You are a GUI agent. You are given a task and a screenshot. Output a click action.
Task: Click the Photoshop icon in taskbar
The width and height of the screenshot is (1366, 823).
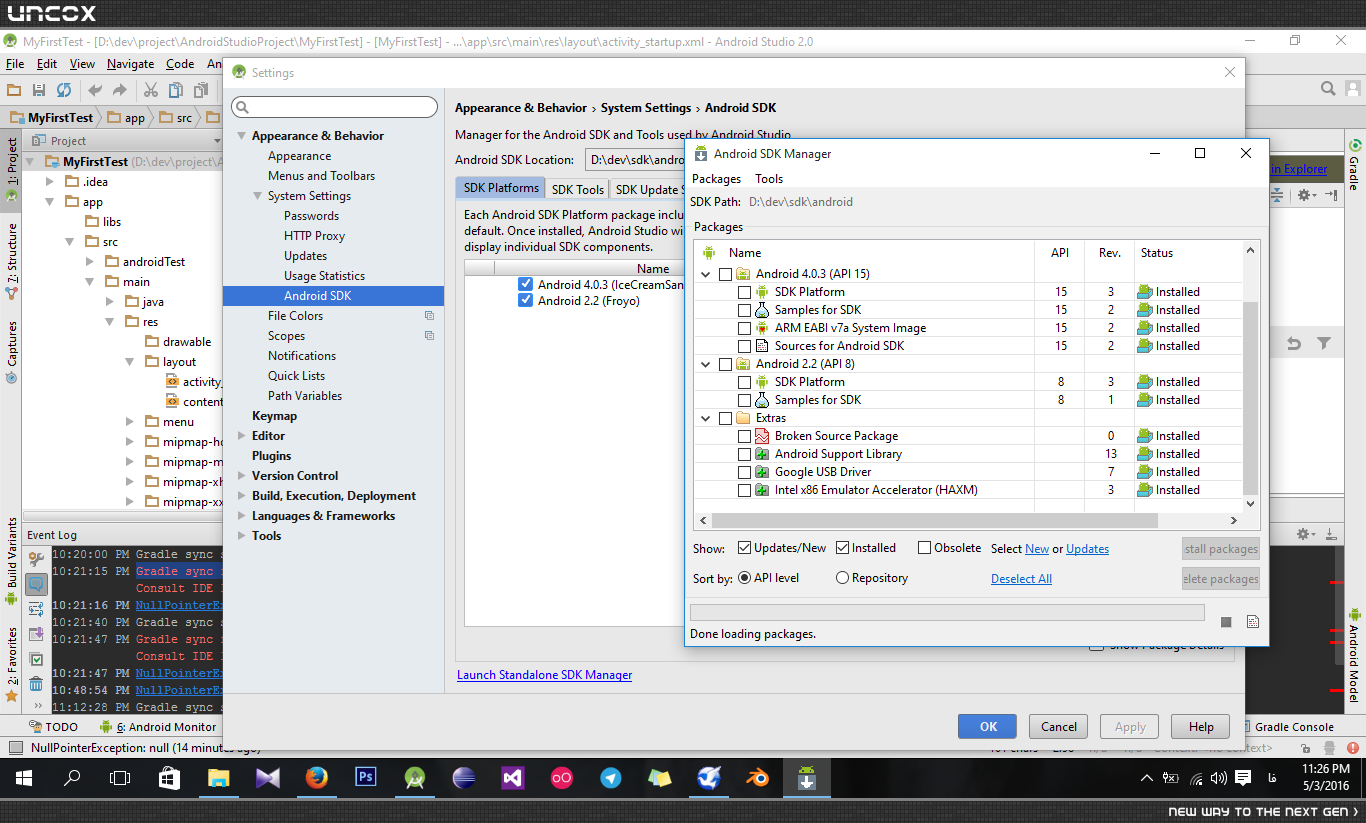365,777
